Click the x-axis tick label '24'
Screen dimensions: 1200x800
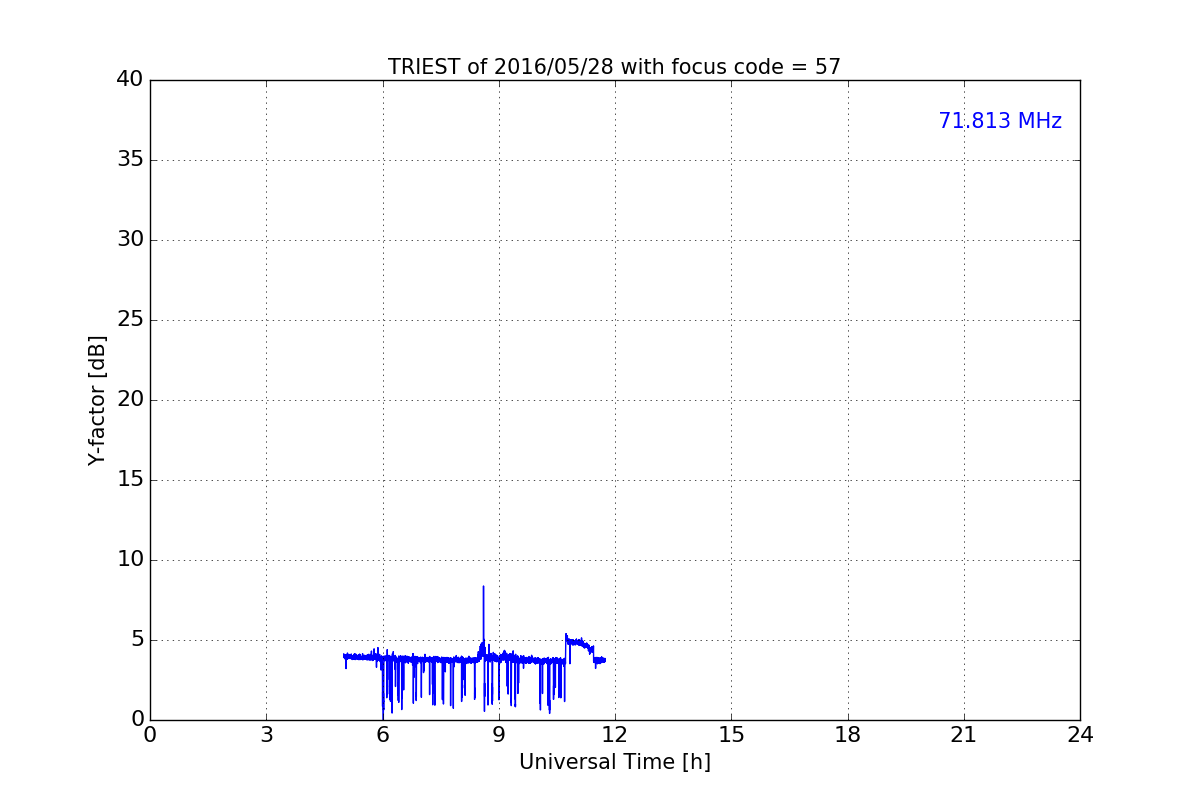click(x=1080, y=735)
